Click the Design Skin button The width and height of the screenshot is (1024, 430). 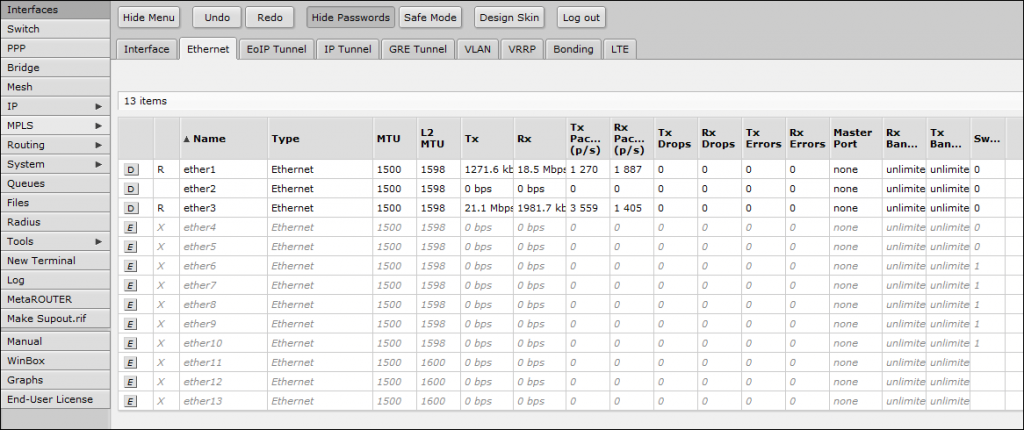coord(509,18)
